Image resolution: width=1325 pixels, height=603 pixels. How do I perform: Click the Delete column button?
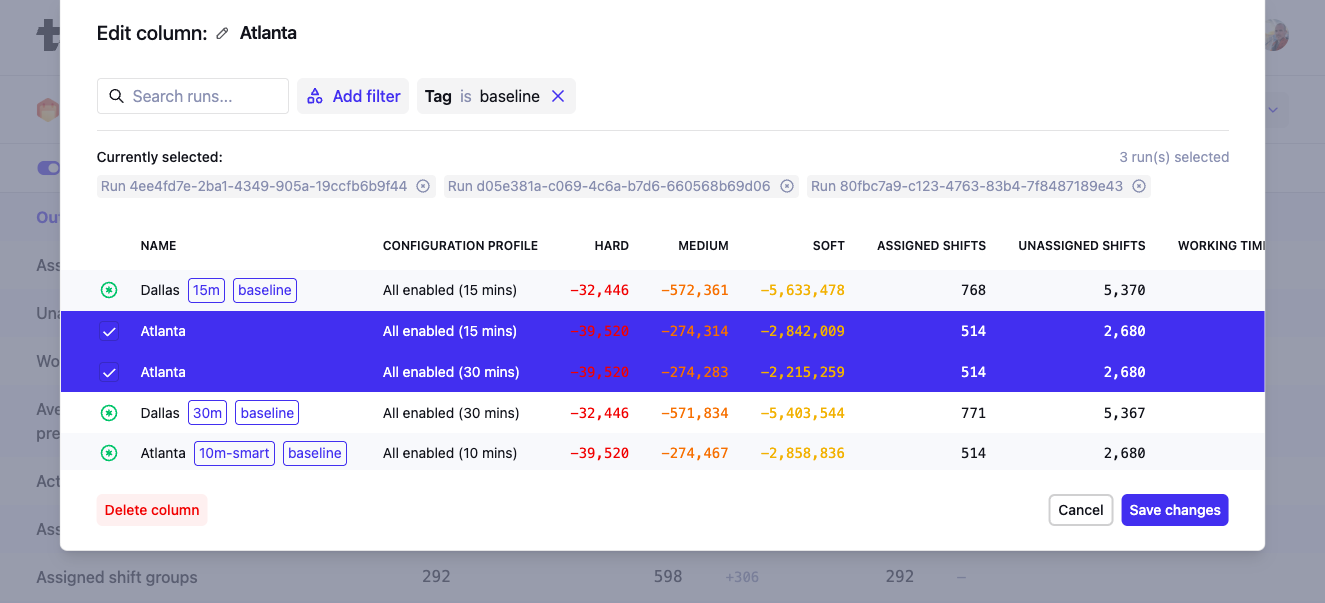[151, 509]
